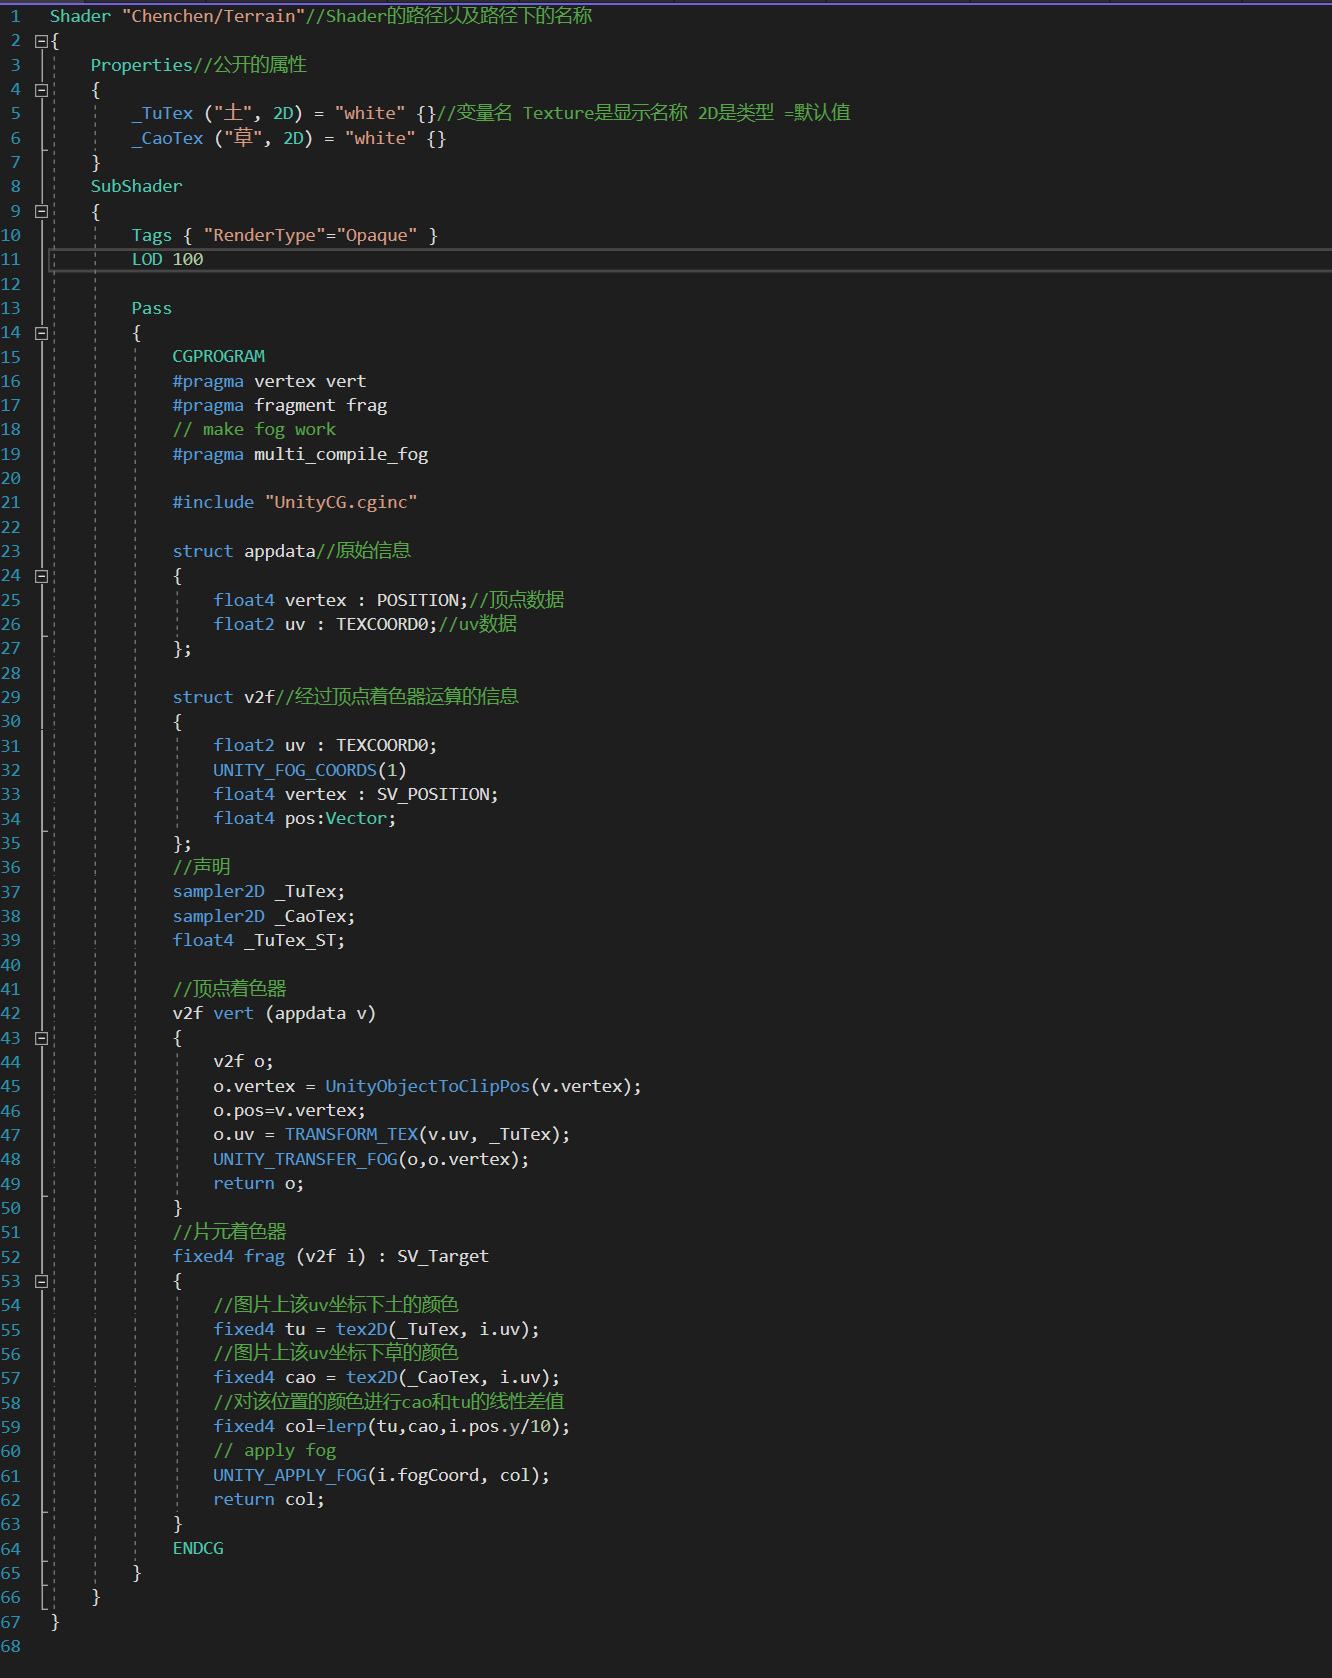Place the cursor on the CGPROGRAM keyword

(x=218, y=357)
